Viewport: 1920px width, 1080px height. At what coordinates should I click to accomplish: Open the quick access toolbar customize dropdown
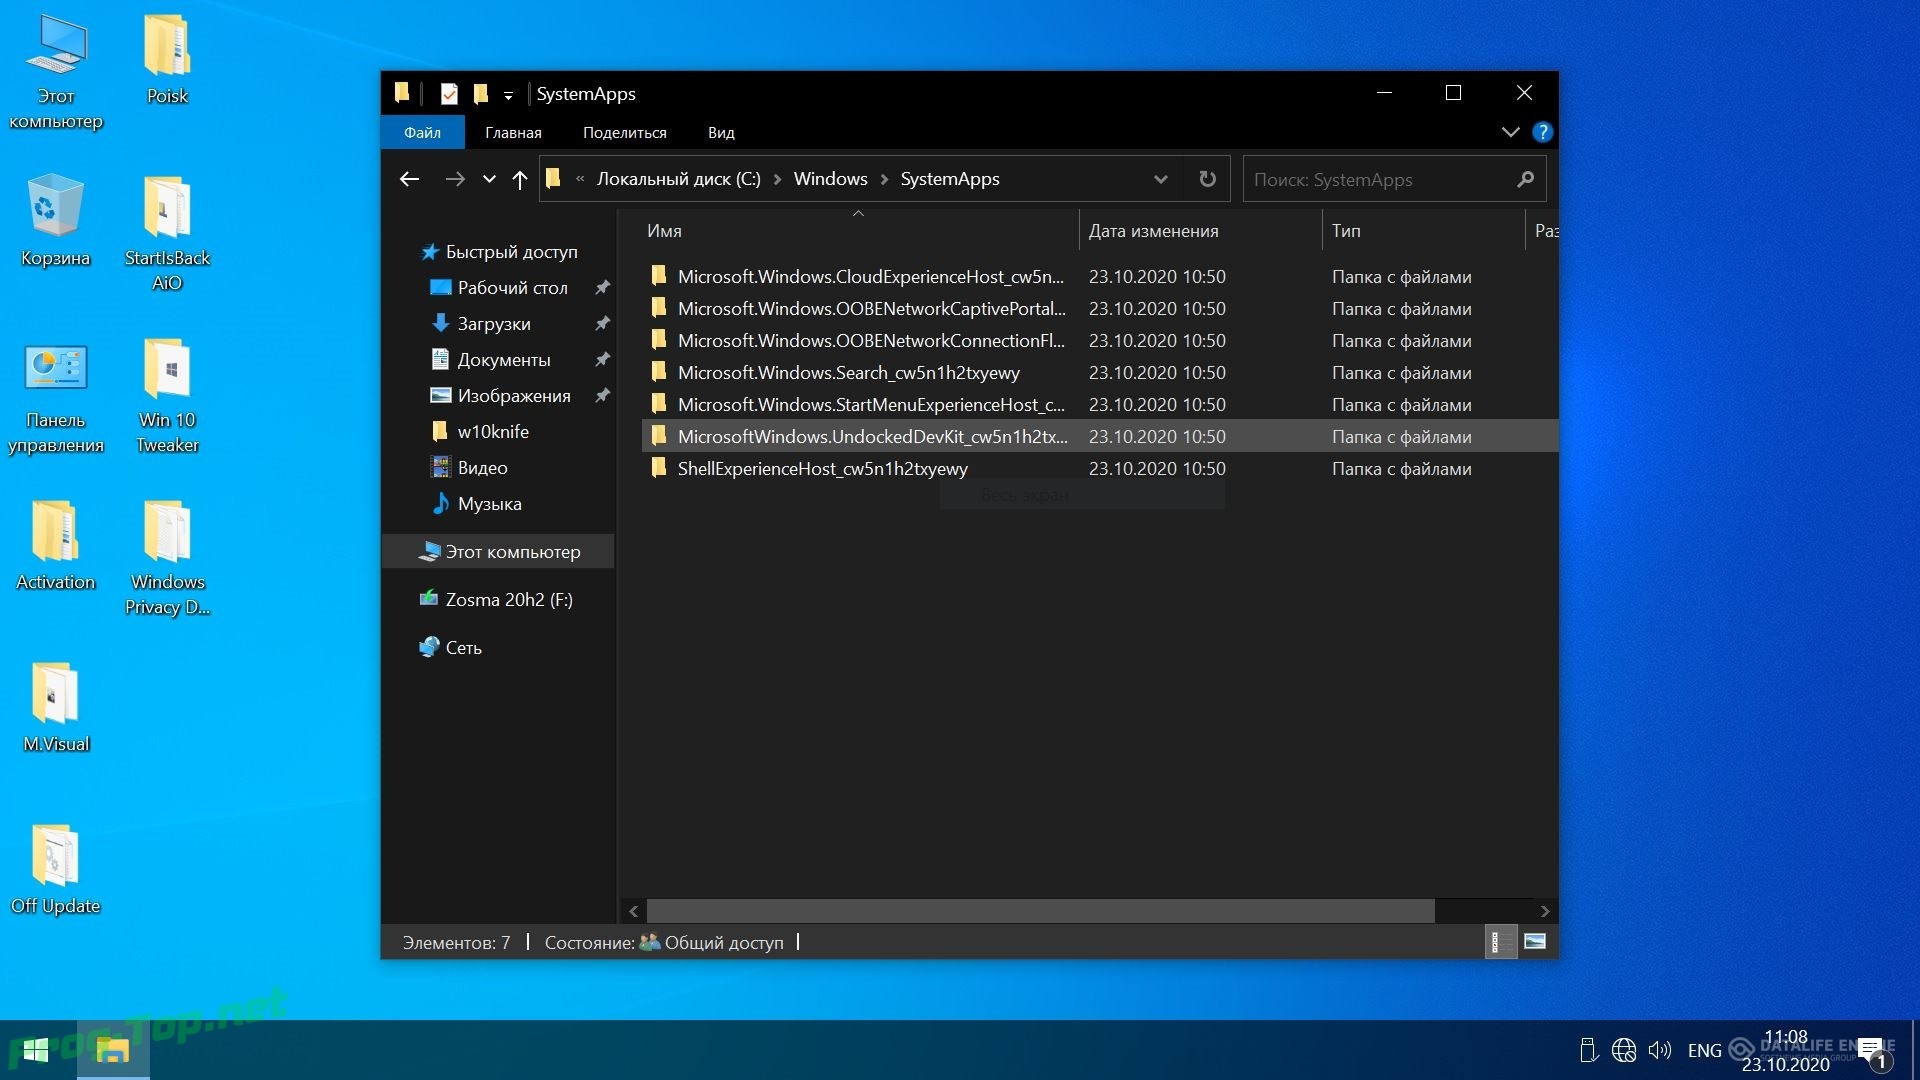508,95
